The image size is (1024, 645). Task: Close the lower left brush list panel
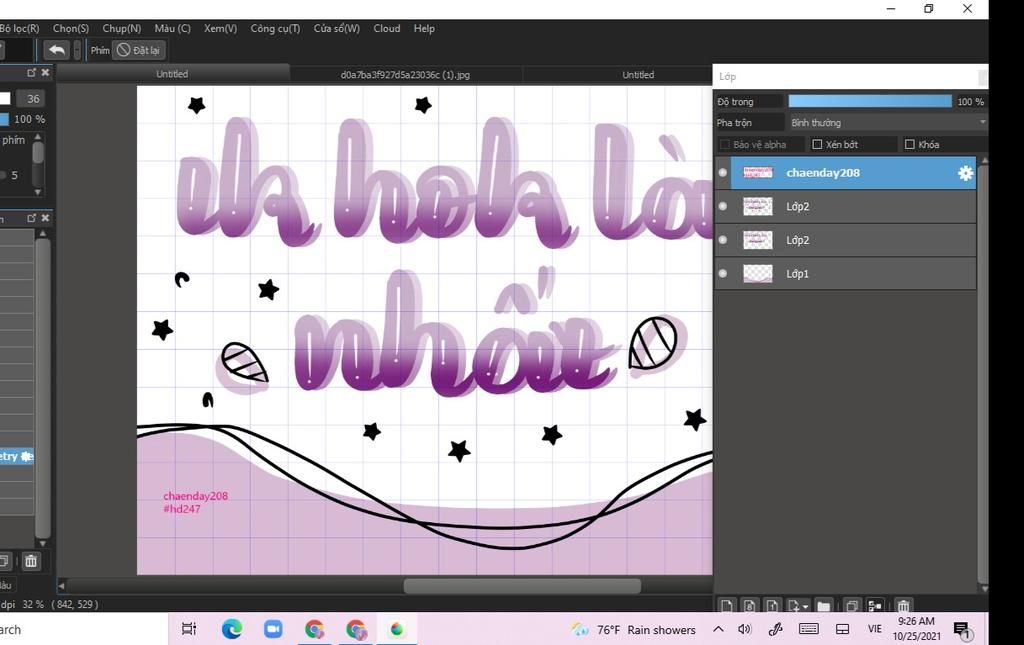tap(45, 218)
